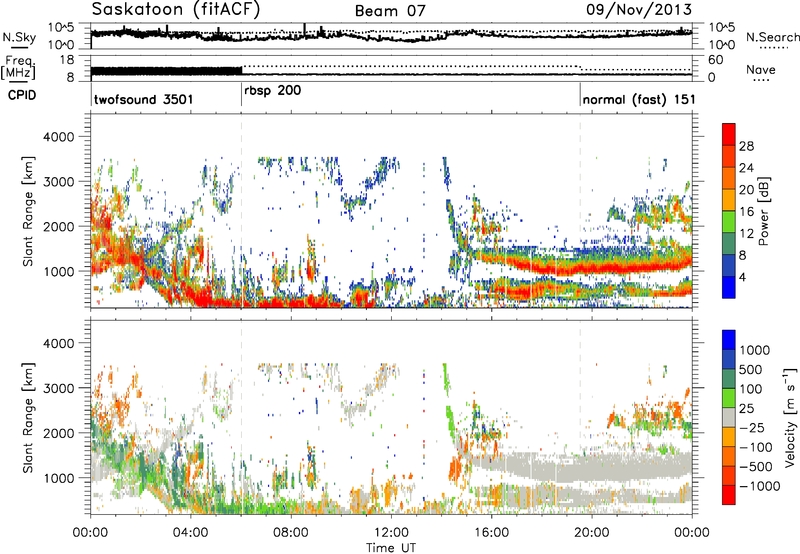The height and width of the screenshot is (554, 800).
Task: Click the "Time UT" axis title
Action: pyautogui.click(x=391, y=548)
